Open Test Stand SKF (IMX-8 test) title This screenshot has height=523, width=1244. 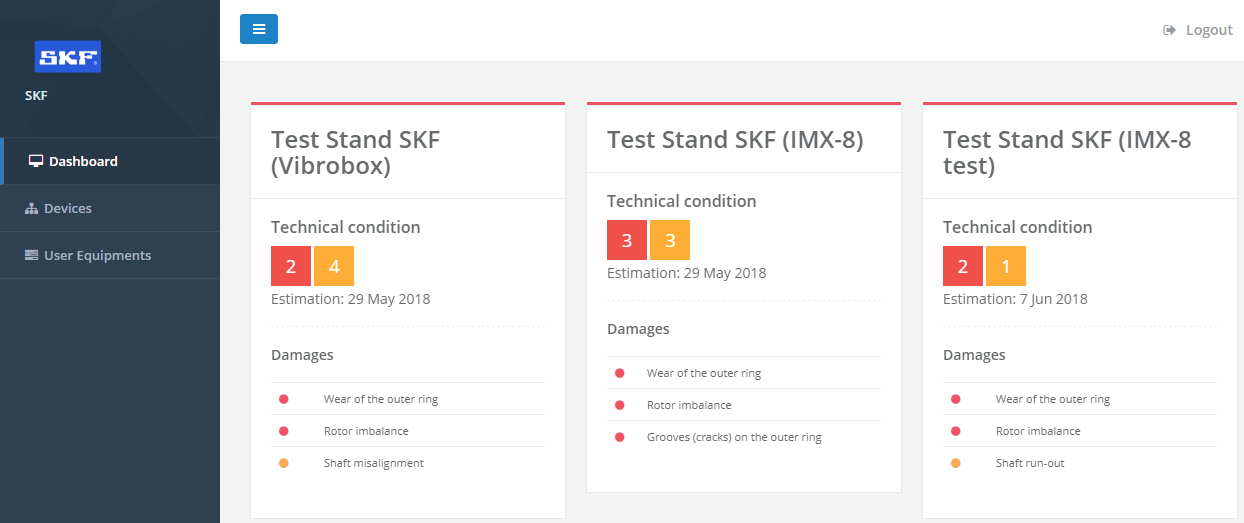click(1067, 152)
